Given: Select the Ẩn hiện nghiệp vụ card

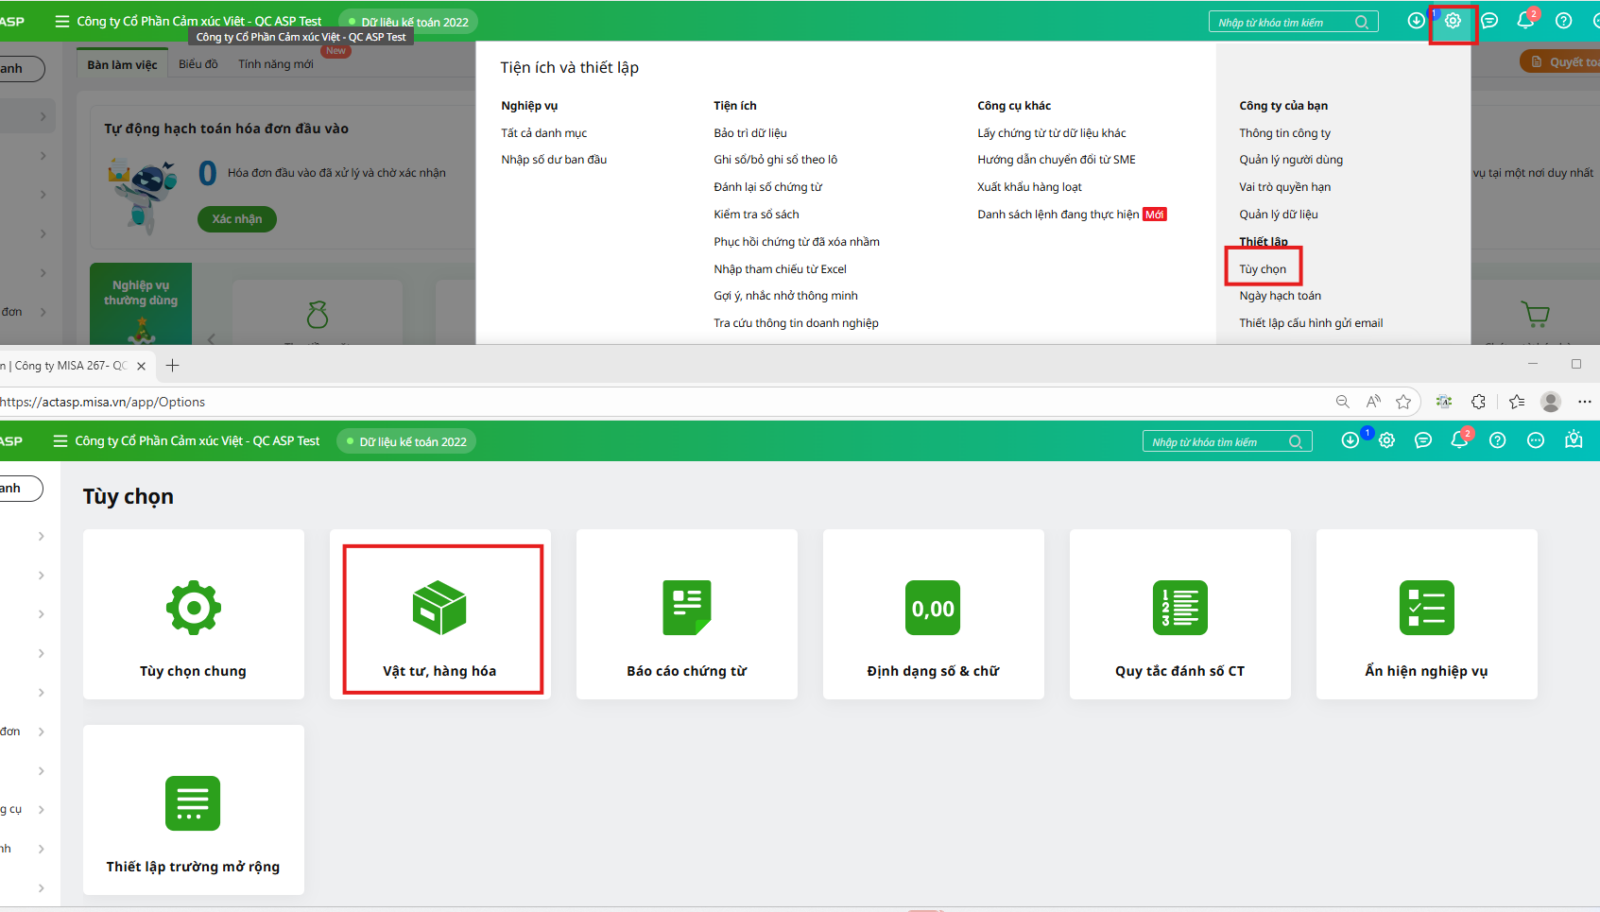Looking at the screenshot, I should pos(1426,614).
